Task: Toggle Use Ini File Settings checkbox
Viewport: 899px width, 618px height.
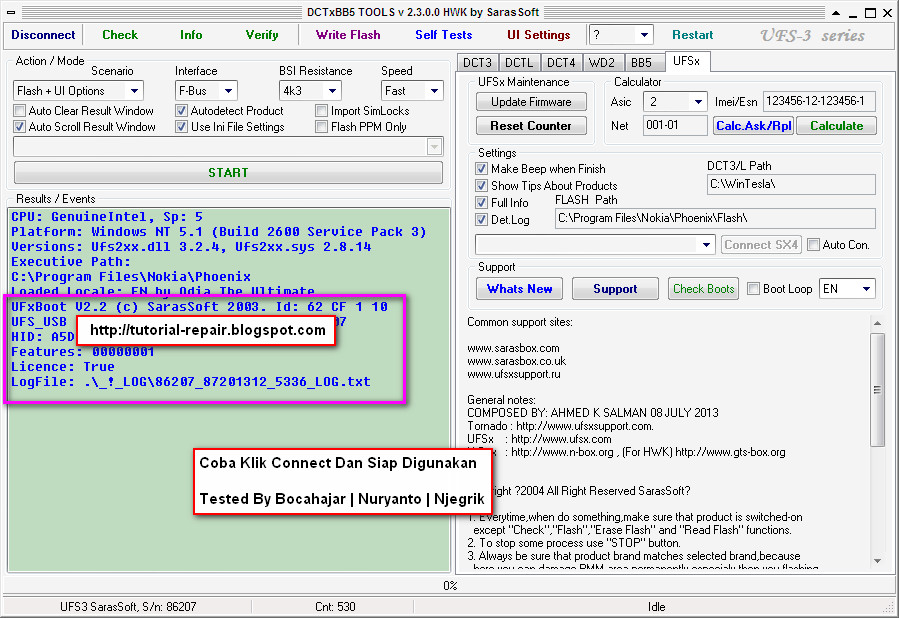Action: click(x=182, y=127)
